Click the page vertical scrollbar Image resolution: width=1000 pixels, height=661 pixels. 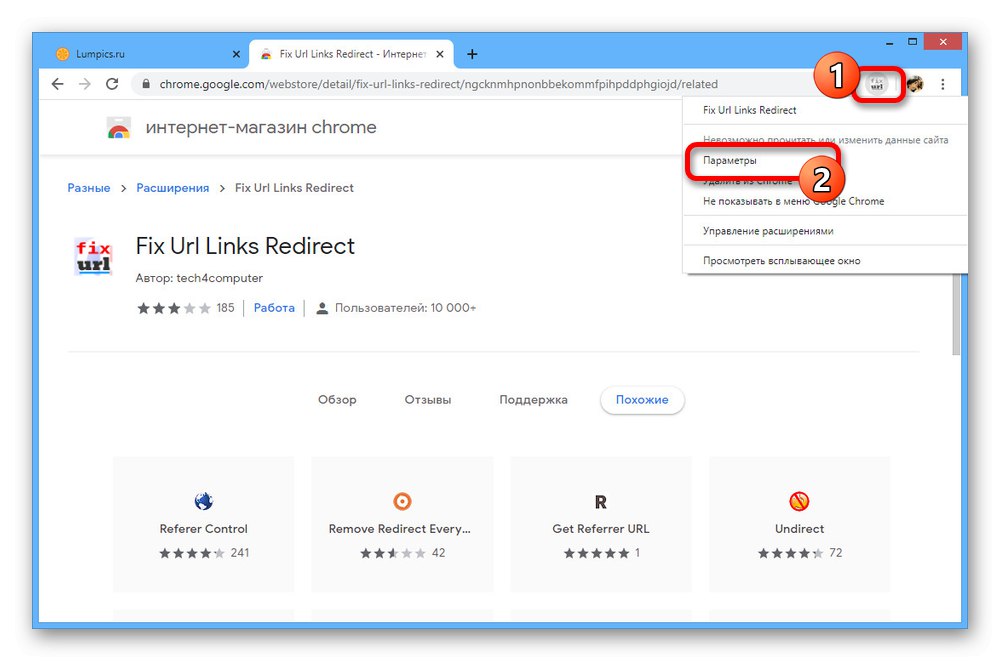[955, 315]
